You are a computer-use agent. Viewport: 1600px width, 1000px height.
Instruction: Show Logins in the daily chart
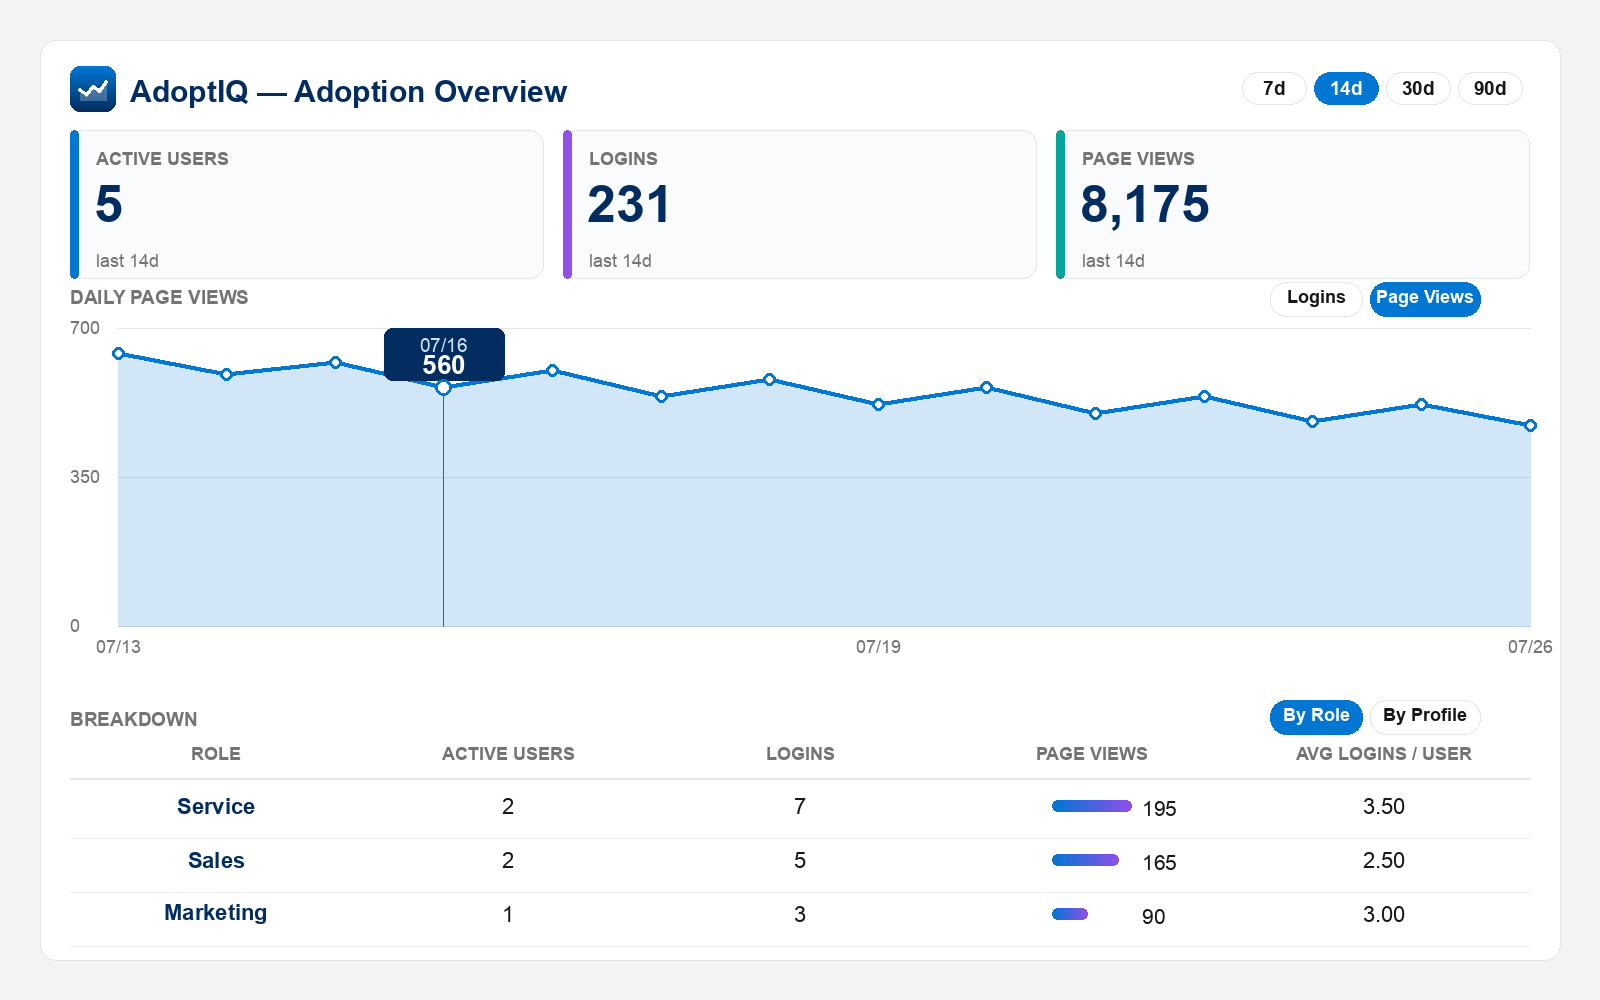[x=1316, y=298]
